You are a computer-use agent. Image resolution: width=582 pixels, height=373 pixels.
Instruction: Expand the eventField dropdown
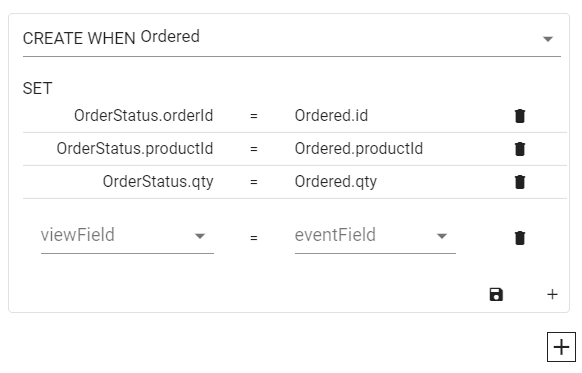(375, 236)
